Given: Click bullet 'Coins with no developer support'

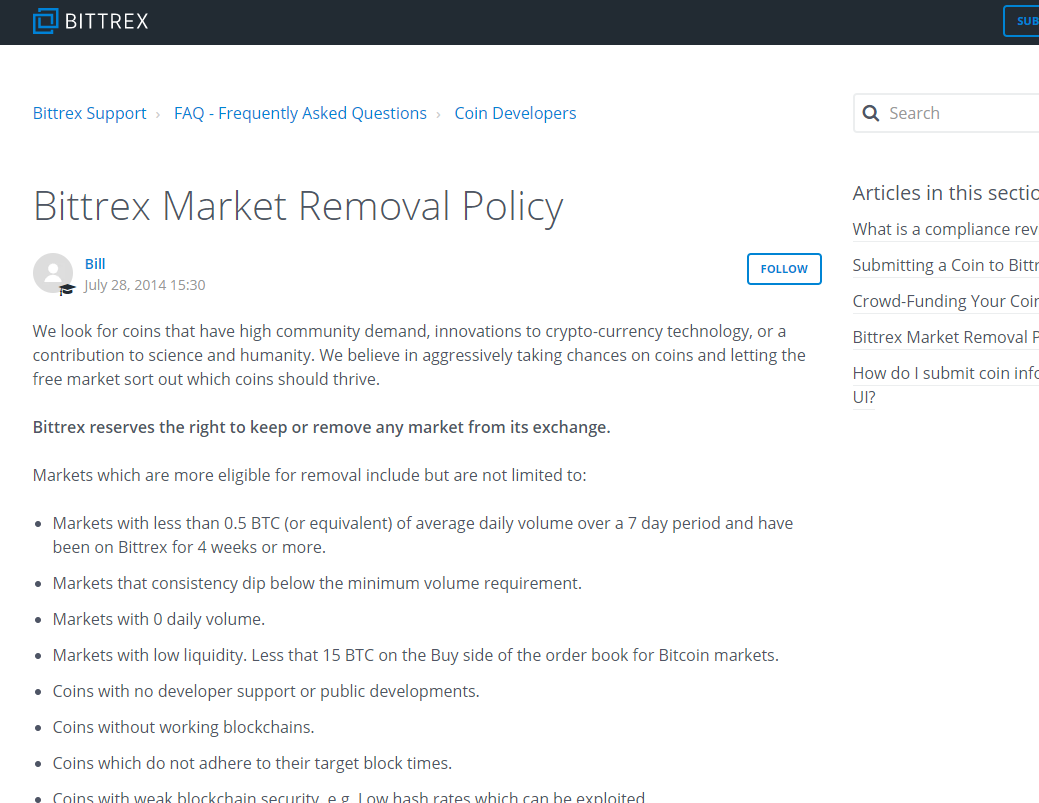Looking at the screenshot, I should point(266,692).
